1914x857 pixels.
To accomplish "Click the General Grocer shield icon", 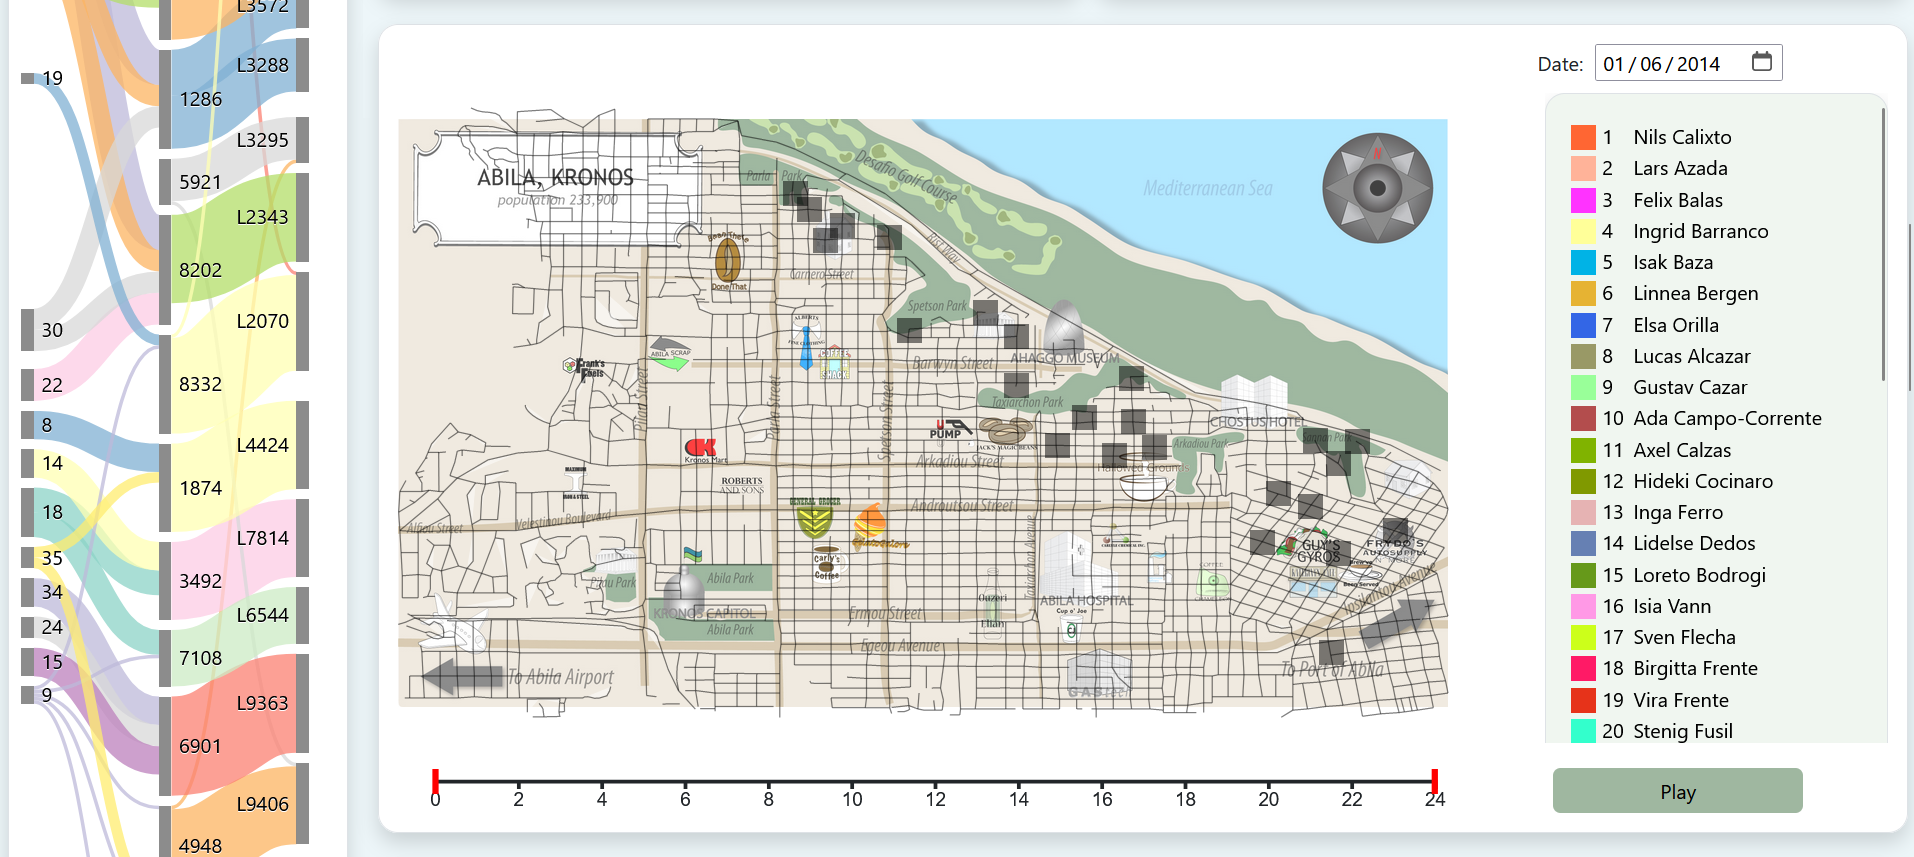I will click(x=815, y=518).
